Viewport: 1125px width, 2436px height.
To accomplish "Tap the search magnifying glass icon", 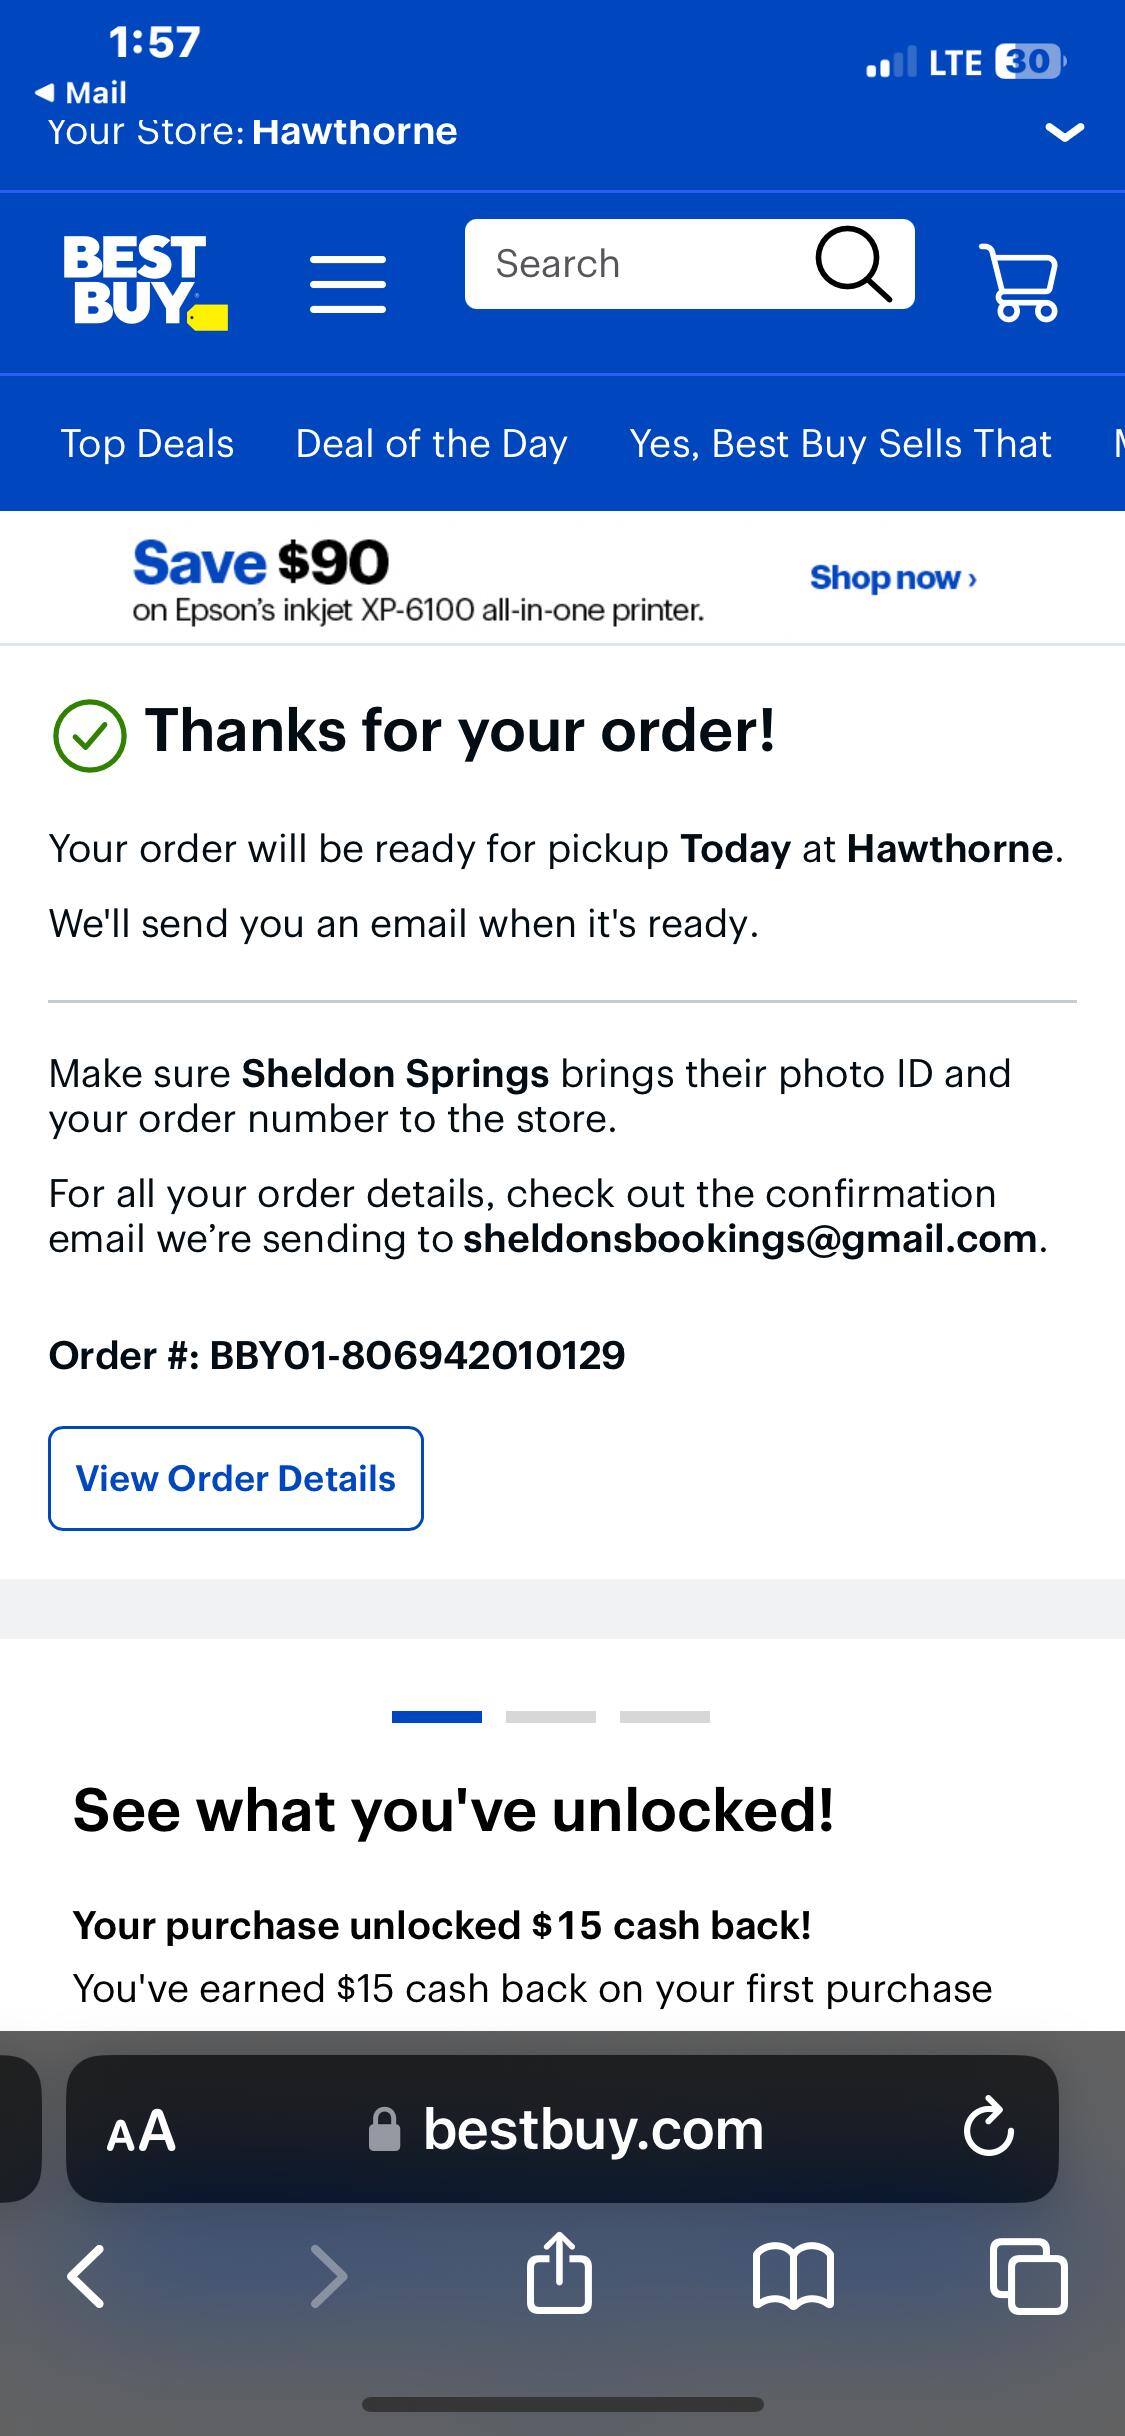I will pos(853,264).
